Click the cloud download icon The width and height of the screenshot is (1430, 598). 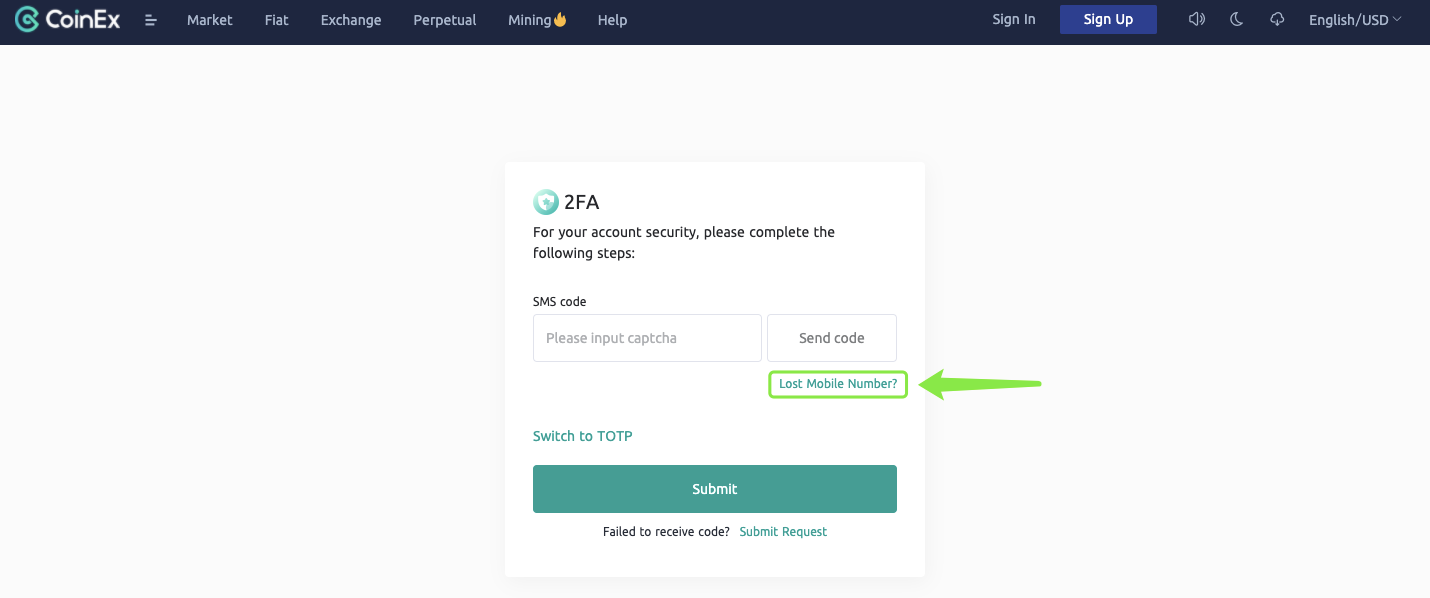(x=1277, y=19)
